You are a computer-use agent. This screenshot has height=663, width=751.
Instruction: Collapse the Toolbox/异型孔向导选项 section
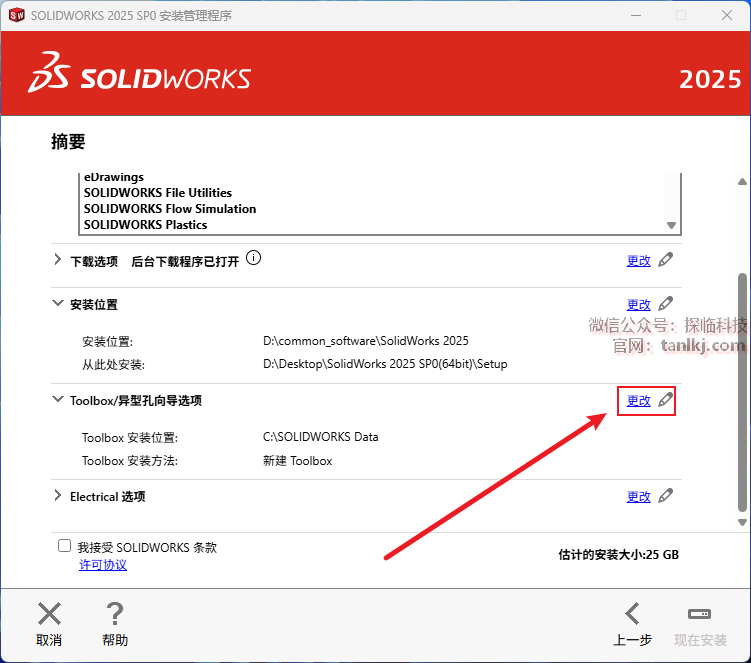[57, 399]
